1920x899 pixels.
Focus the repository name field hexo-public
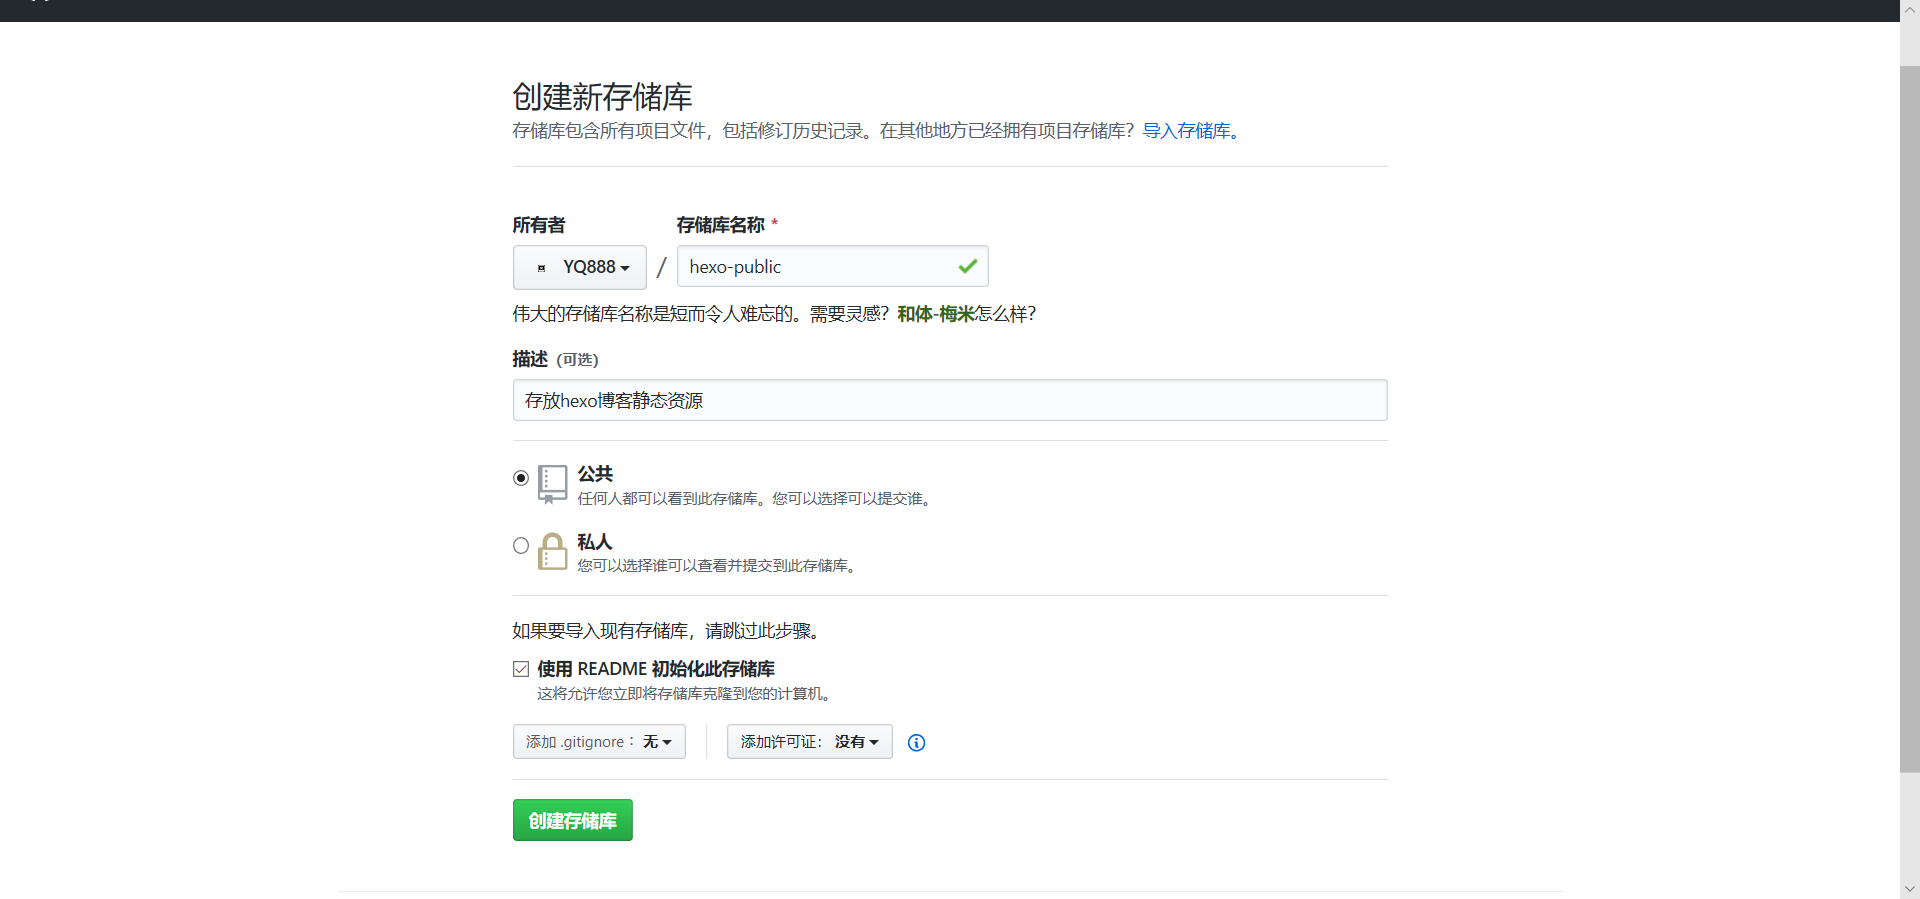click(833, 266)
